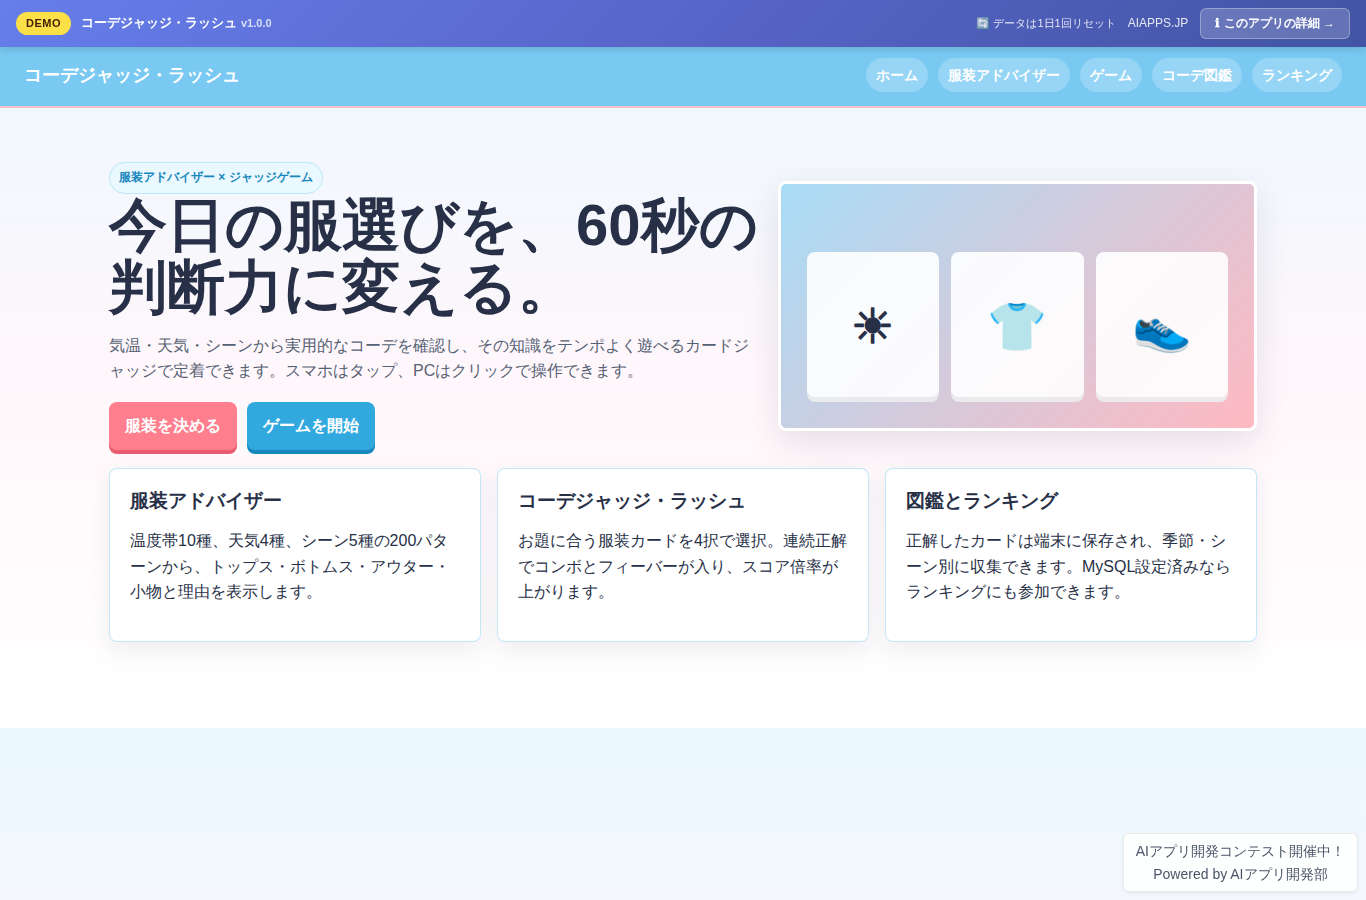
Task: Click the sun weather card icon
Action: point(872,326)
